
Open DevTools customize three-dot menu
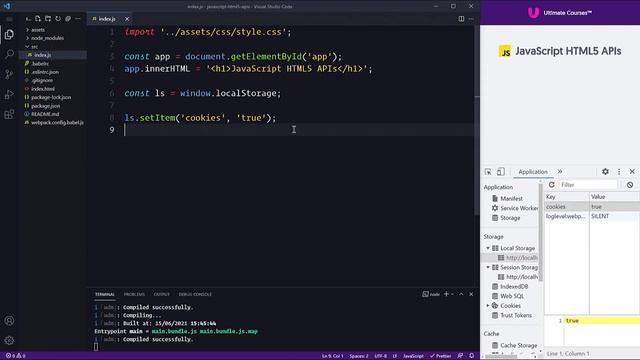coord(619,172)
